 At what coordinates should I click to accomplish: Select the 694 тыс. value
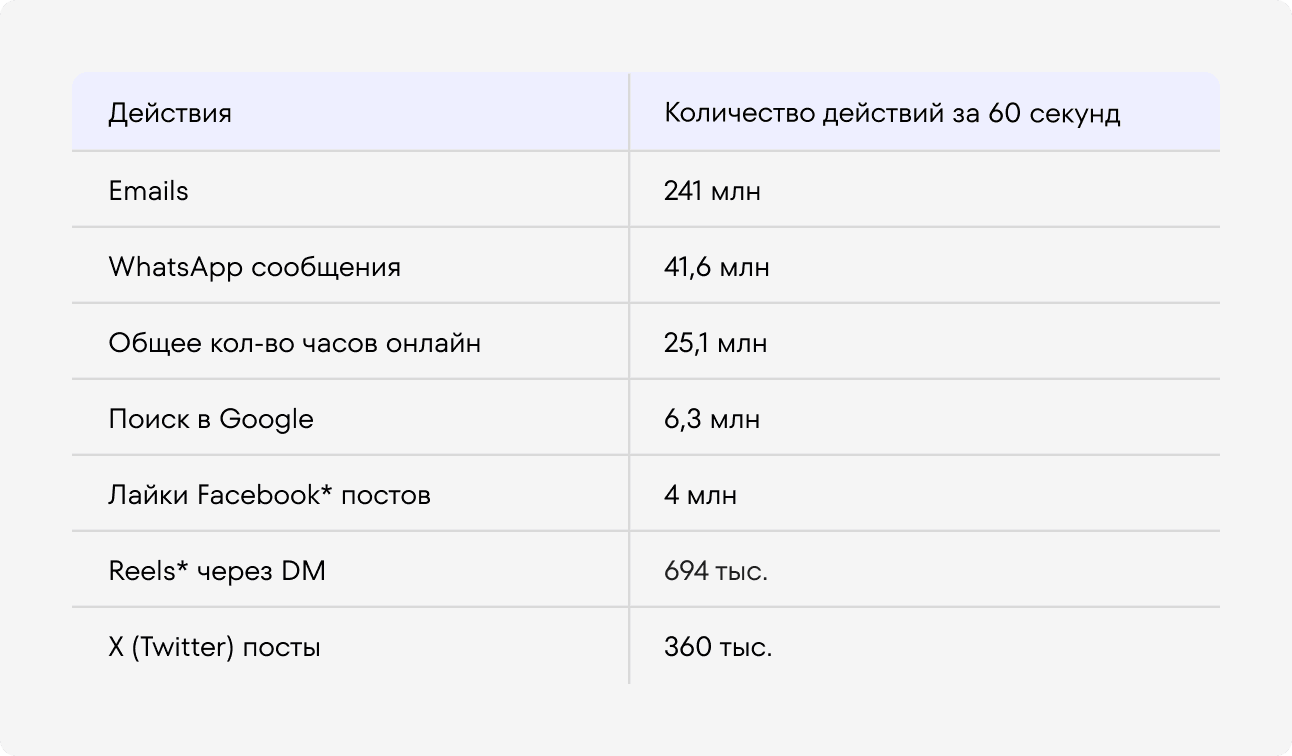(x=716, y=571)
